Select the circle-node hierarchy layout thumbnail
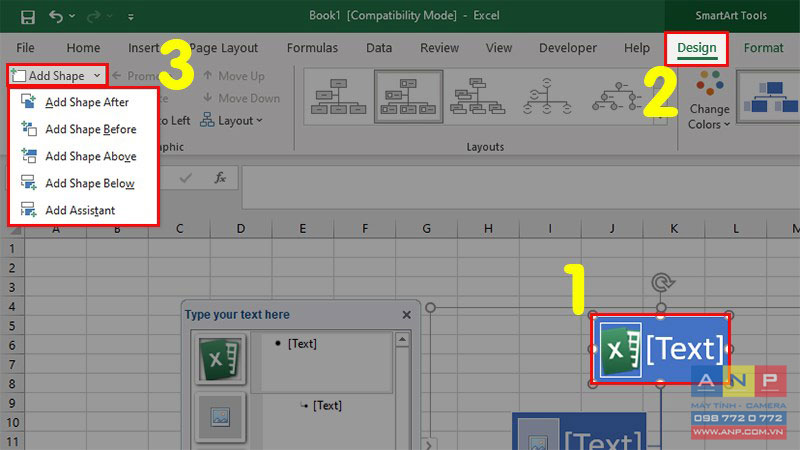 (x=547, y=96)
